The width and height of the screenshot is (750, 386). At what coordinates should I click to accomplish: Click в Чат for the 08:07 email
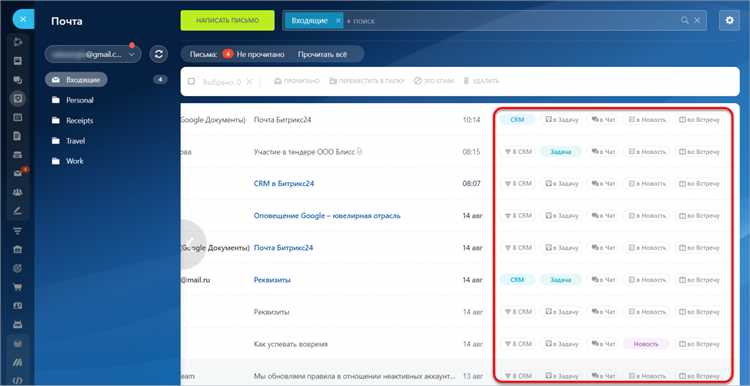[604, 184]
